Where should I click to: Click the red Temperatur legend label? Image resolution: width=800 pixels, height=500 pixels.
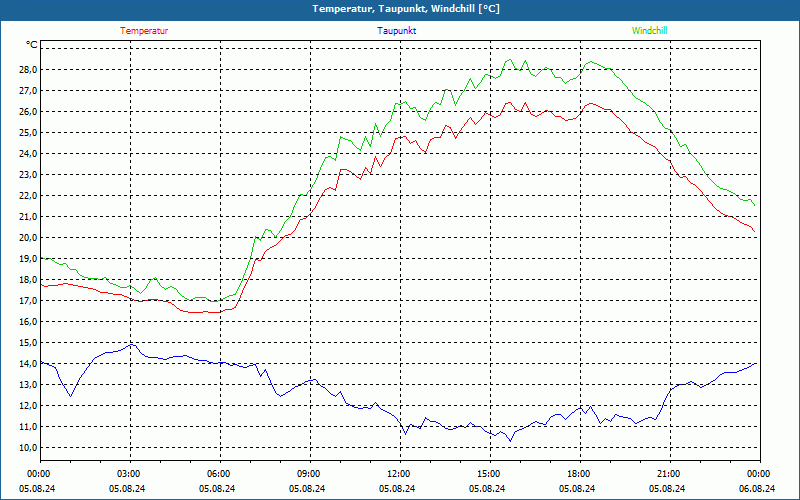tap(144, 31)
